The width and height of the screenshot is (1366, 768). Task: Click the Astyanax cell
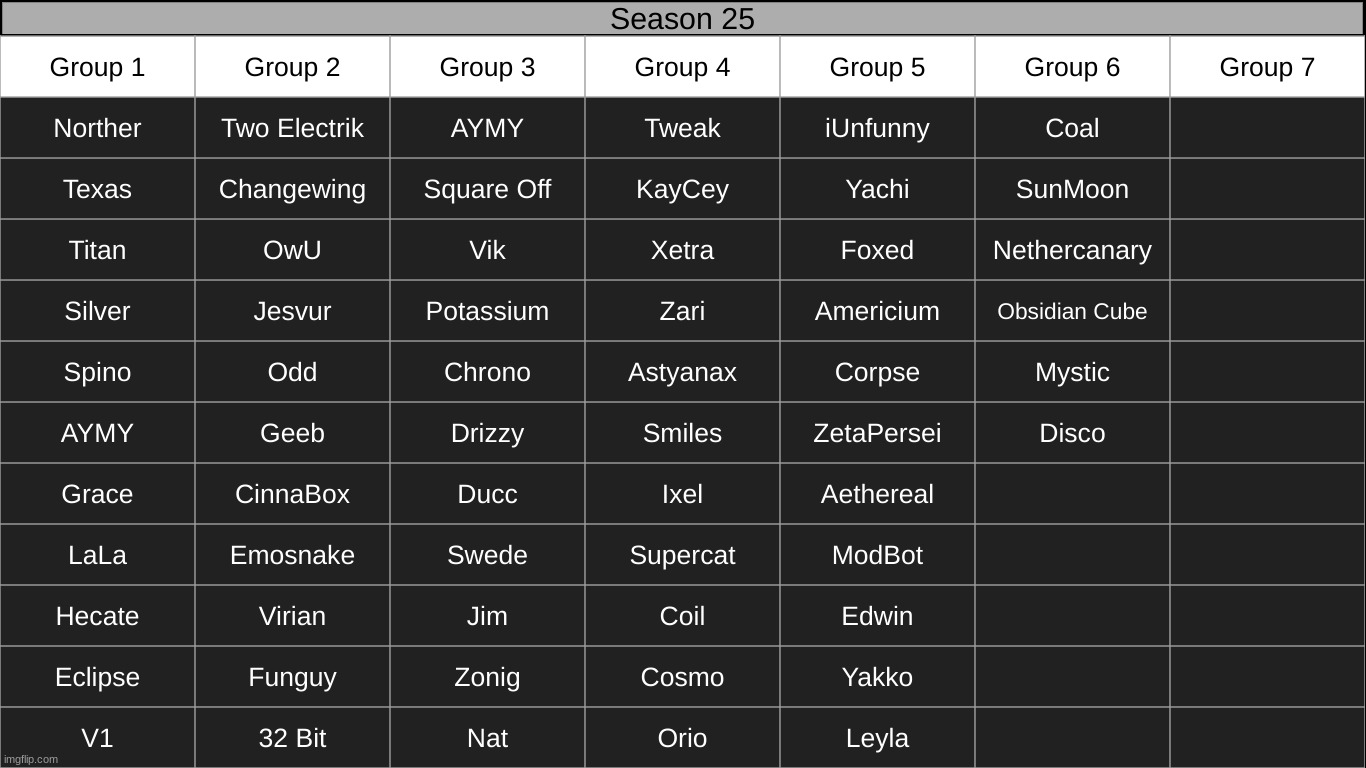point(682,372)
